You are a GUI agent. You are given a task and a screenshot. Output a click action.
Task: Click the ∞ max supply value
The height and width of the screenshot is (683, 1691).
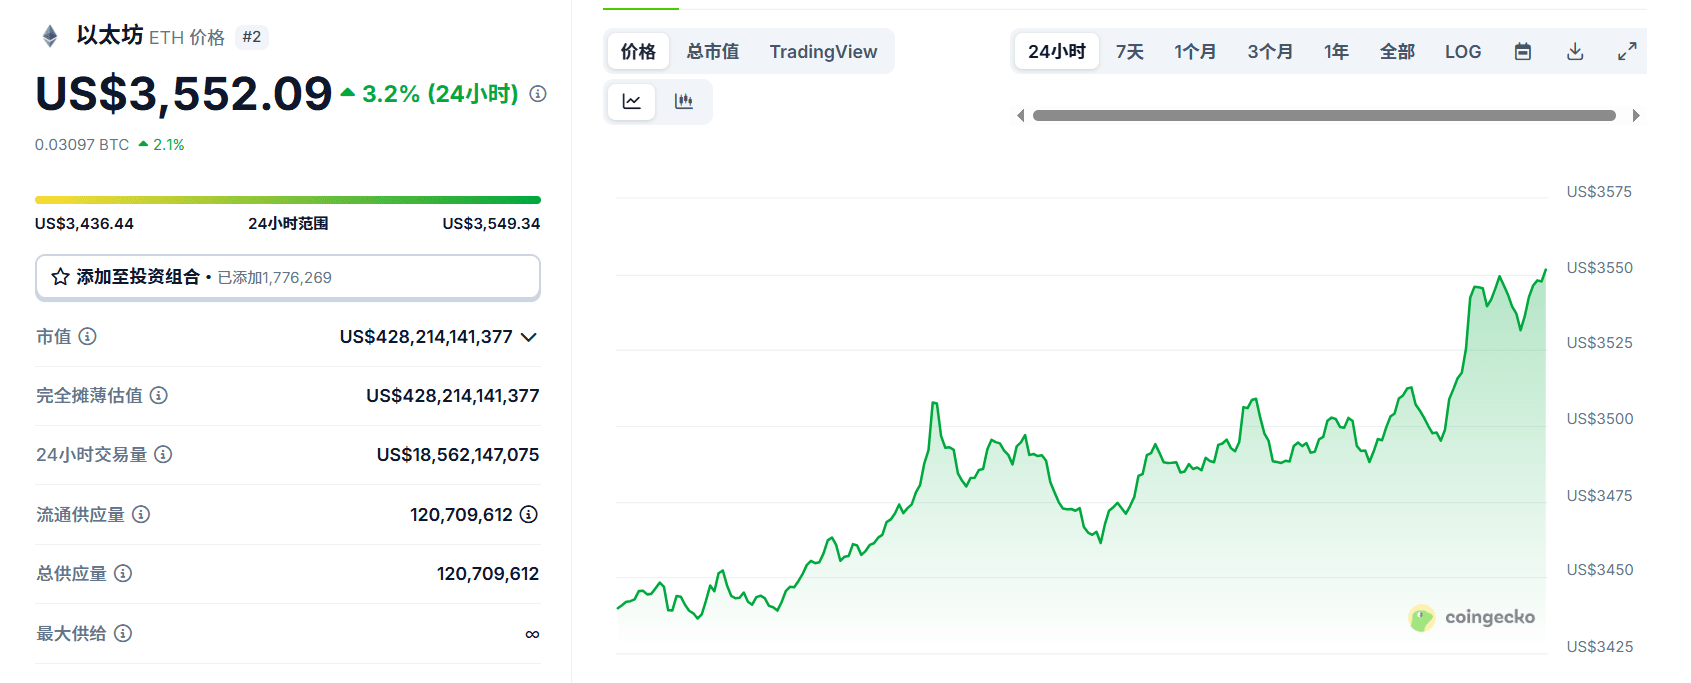pyautogui.click(x=532, y=634)
